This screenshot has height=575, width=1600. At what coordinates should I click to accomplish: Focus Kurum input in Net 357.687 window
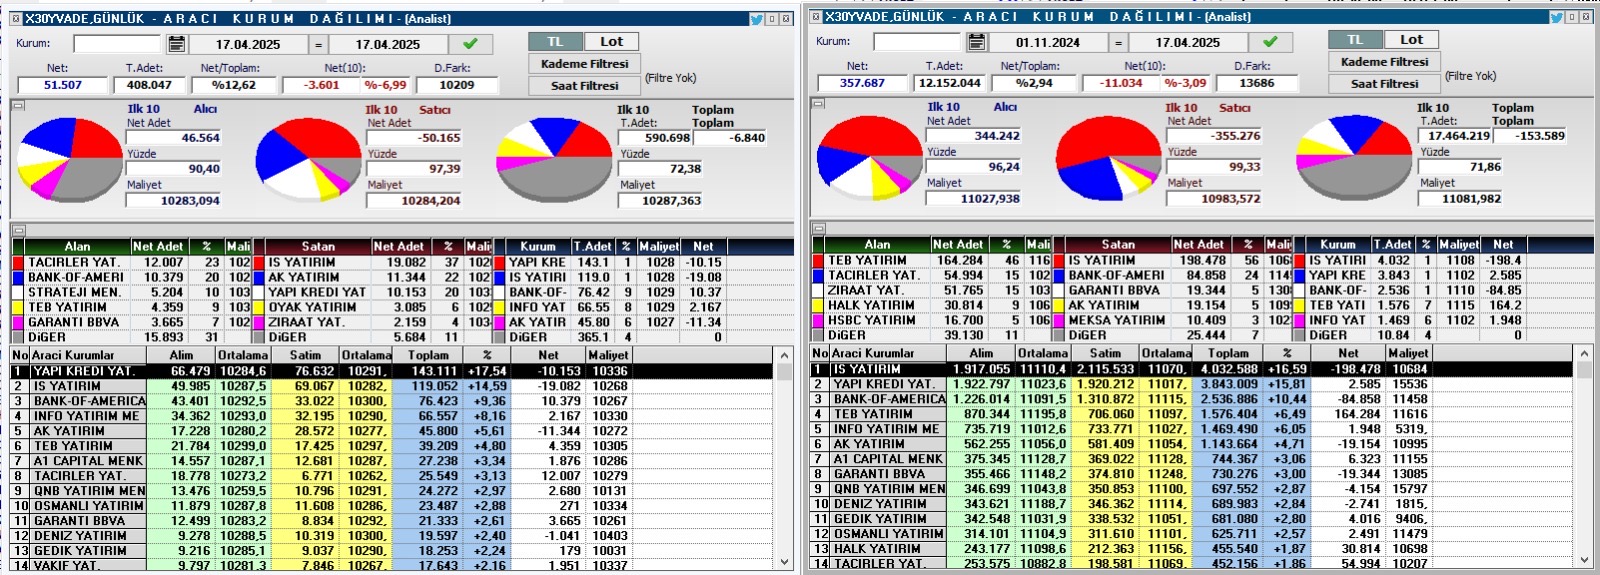pyautogui.click(x=917, y=42)
